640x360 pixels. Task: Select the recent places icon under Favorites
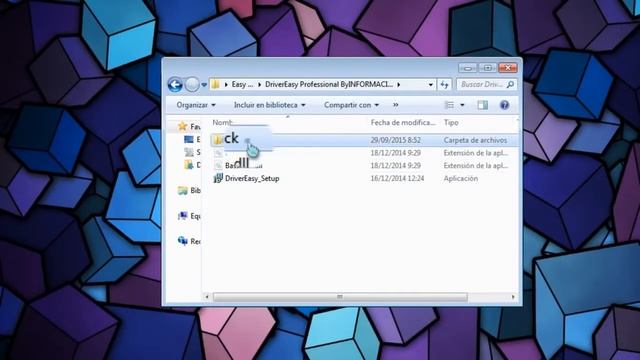click(x=189, y=152)
